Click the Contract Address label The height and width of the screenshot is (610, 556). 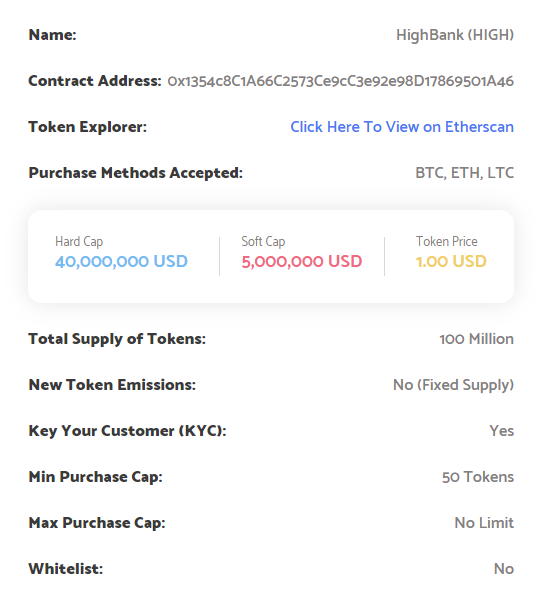(x=95, y=81)
